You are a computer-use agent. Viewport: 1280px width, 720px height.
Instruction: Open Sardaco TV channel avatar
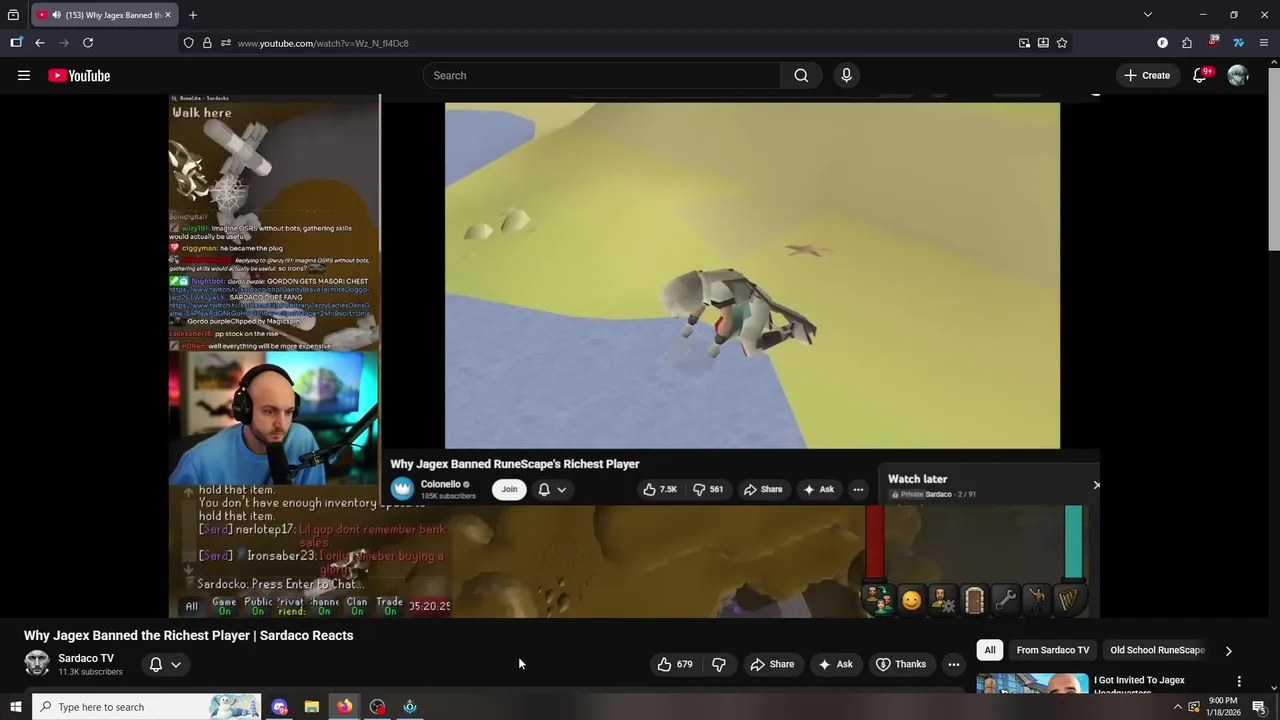click(x=37, y=663)
